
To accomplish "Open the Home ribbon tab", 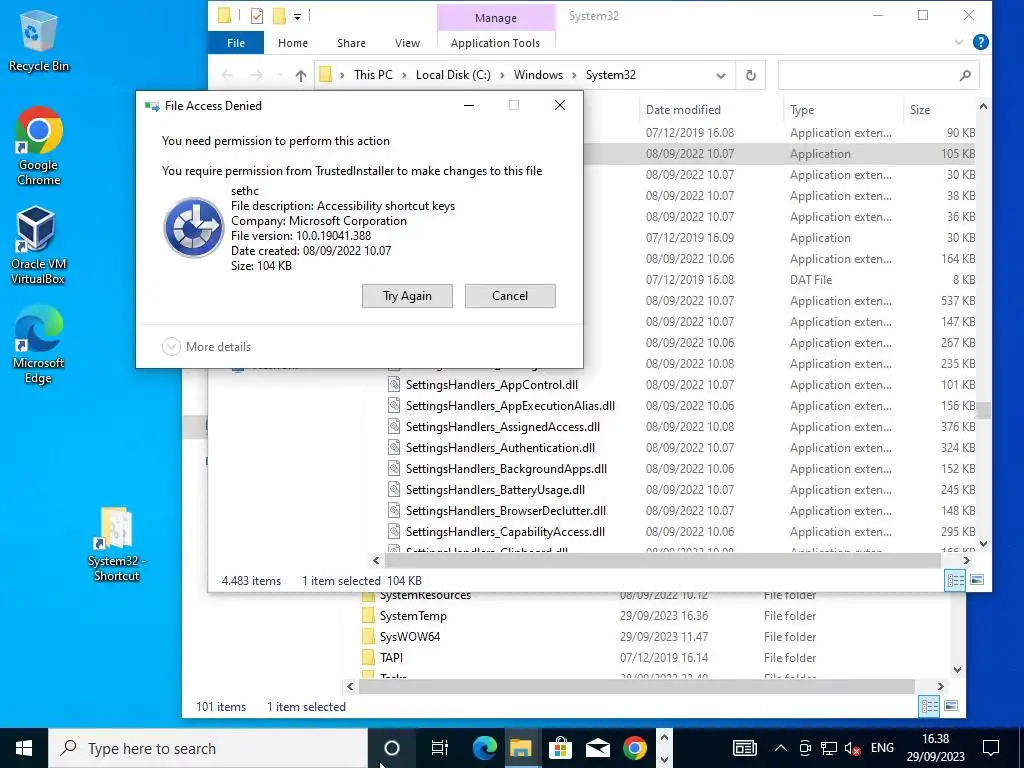I will coord(293,43).
